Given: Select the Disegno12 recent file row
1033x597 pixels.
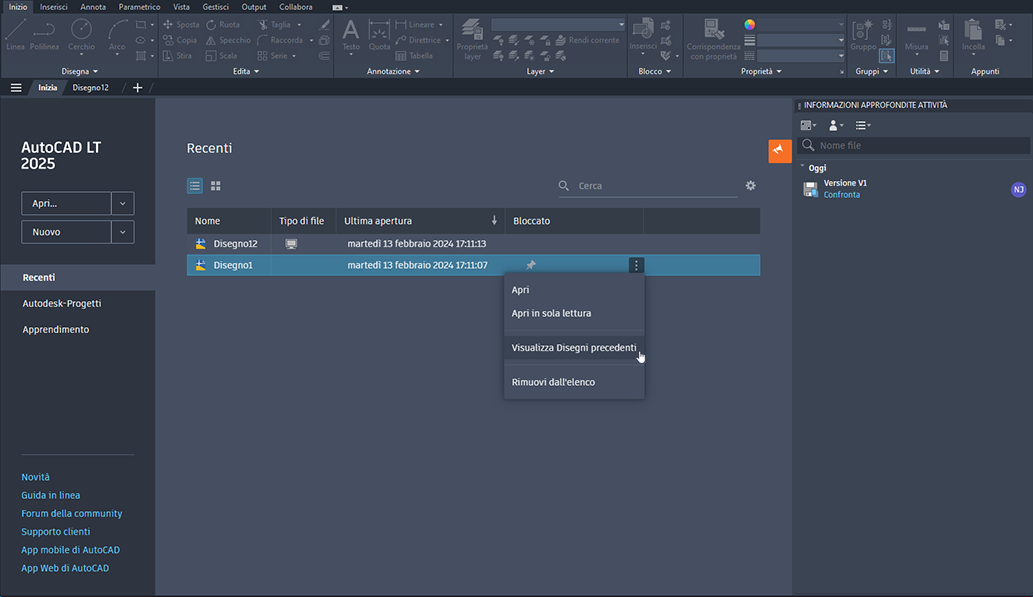Looking at the screenshot, I should tap(473, 244).
